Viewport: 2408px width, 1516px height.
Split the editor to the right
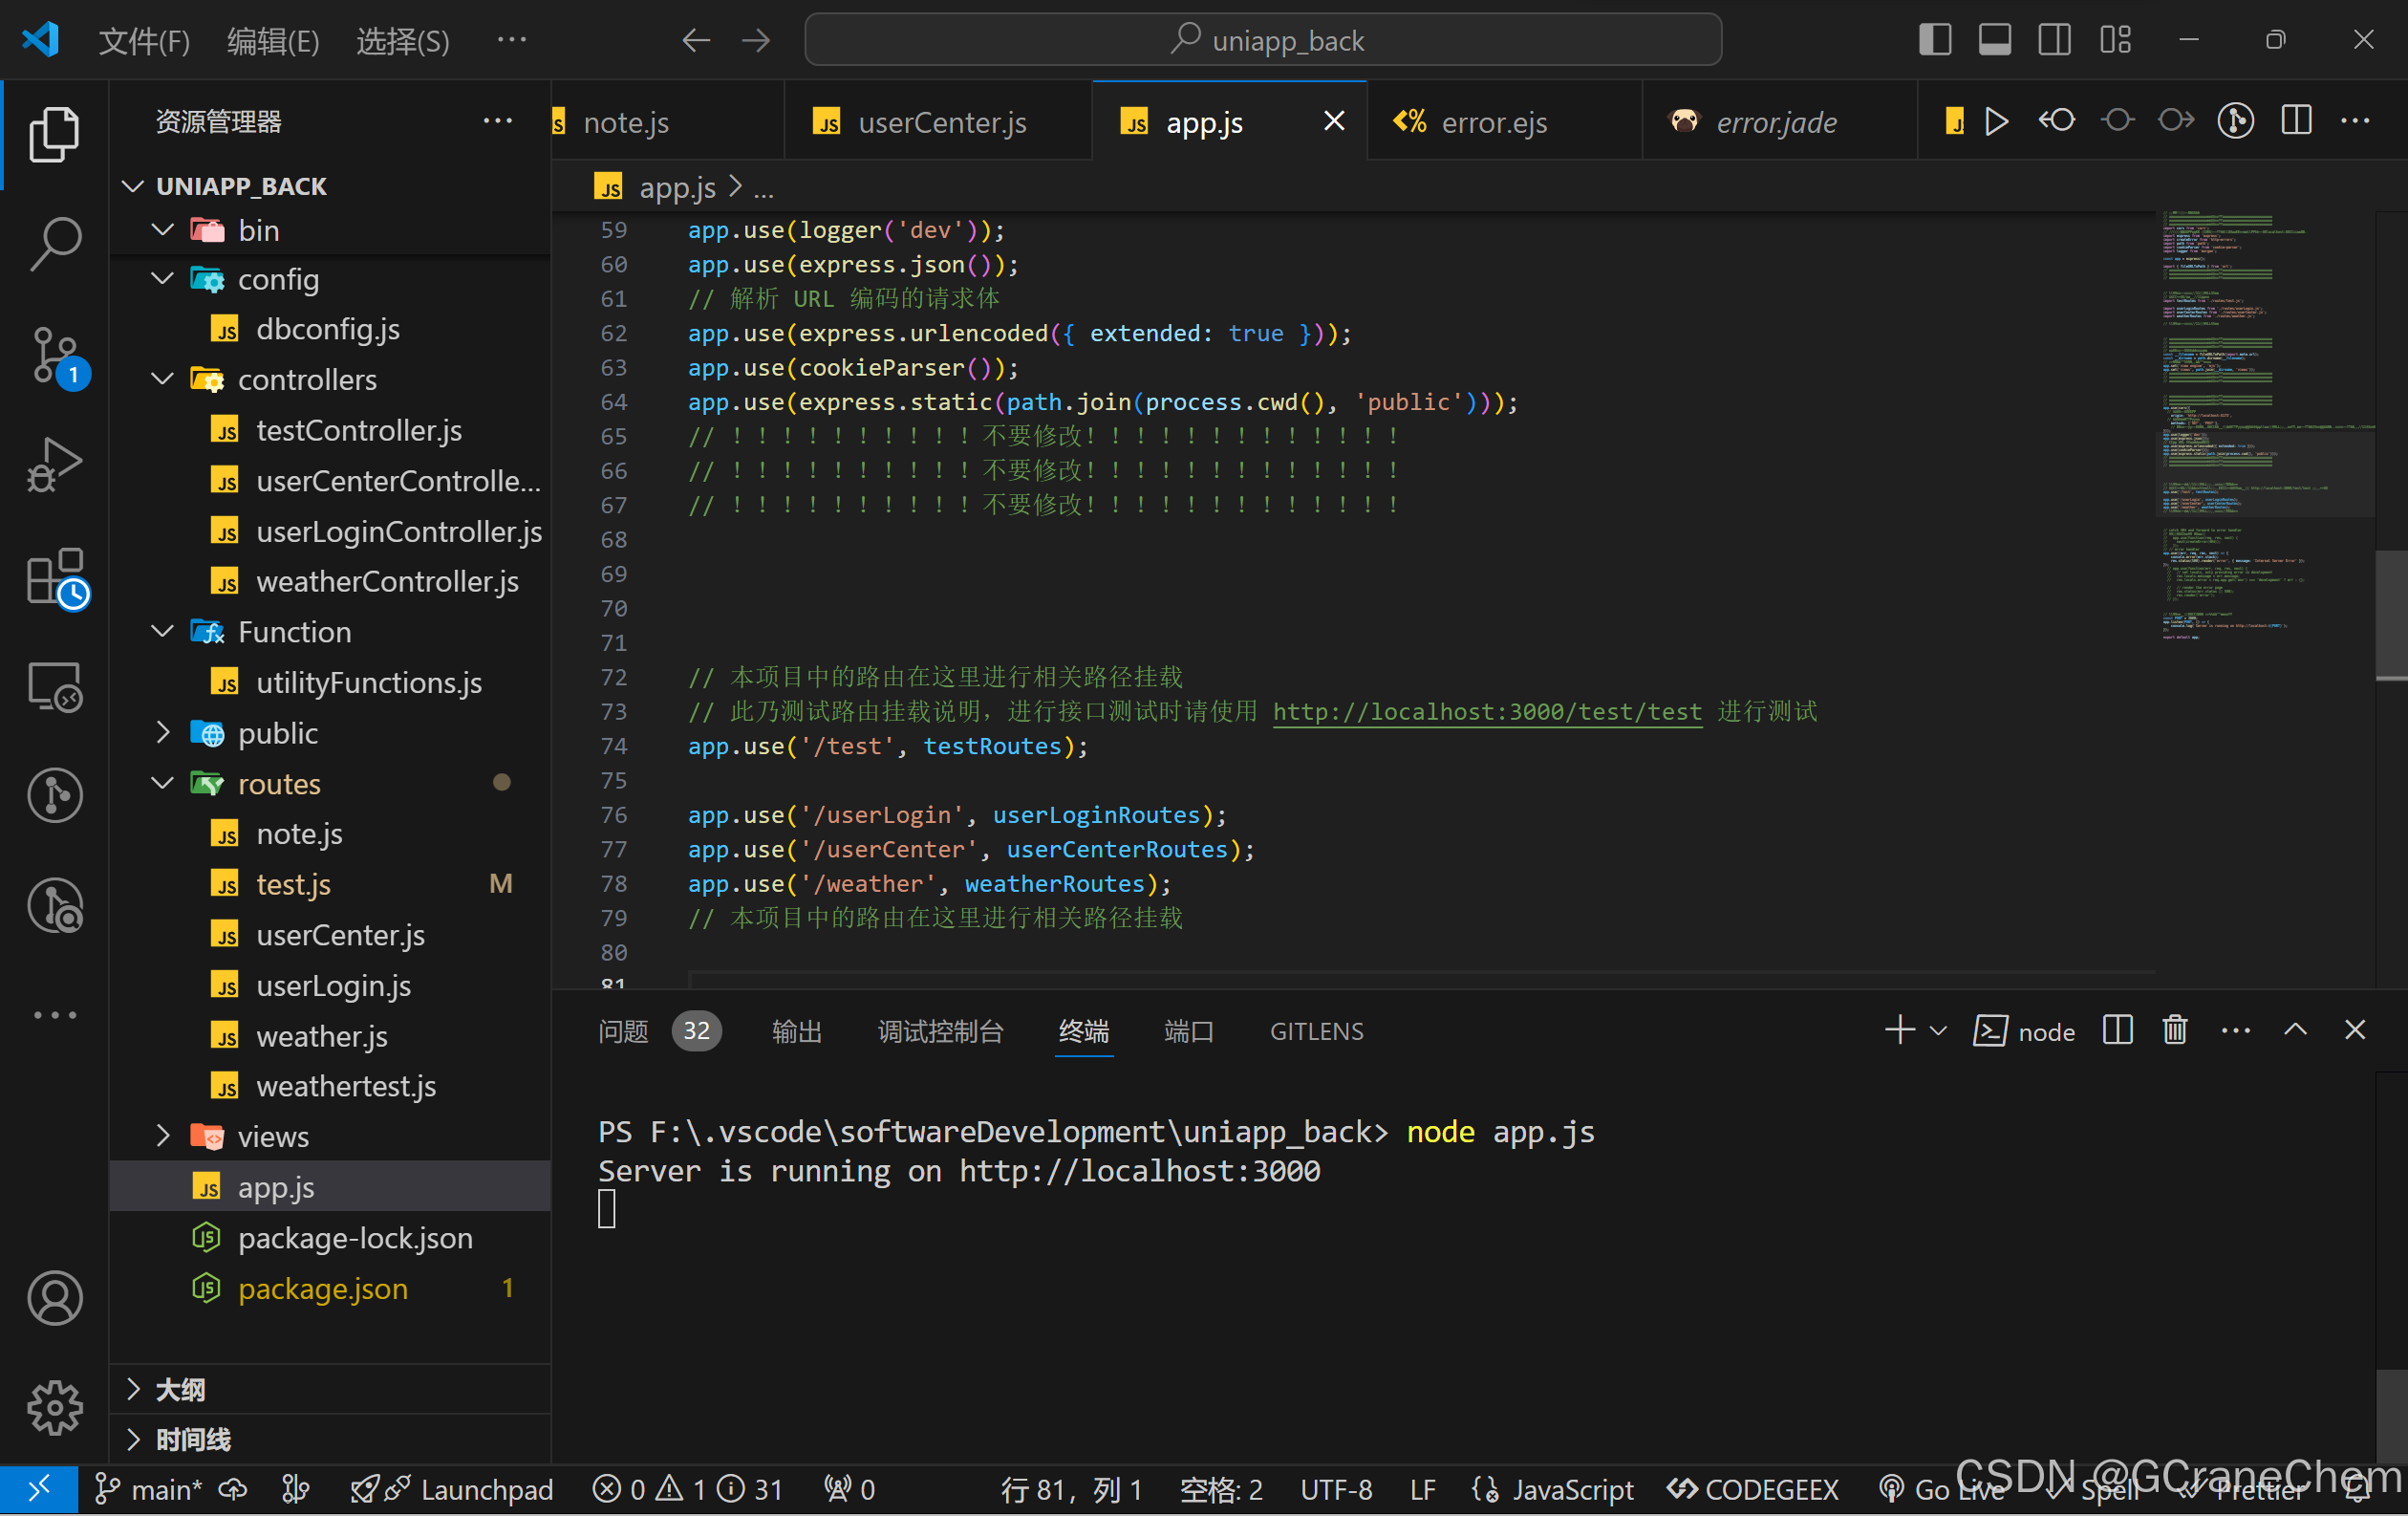click(x=2296, y=121)
